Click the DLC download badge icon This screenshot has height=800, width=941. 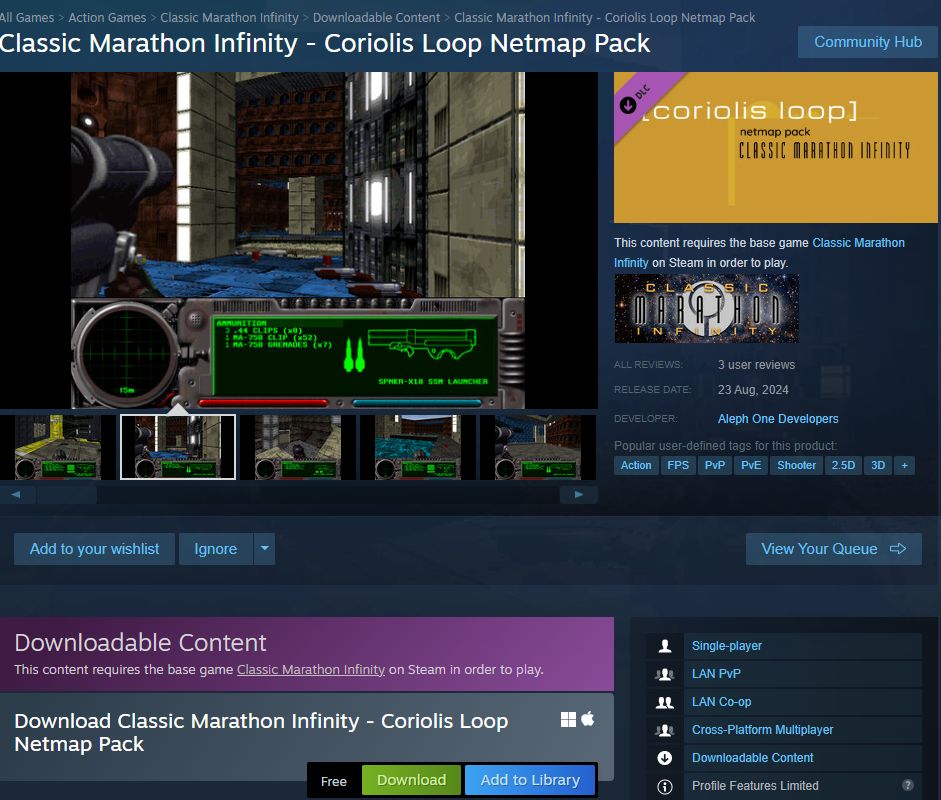[628, 106]
